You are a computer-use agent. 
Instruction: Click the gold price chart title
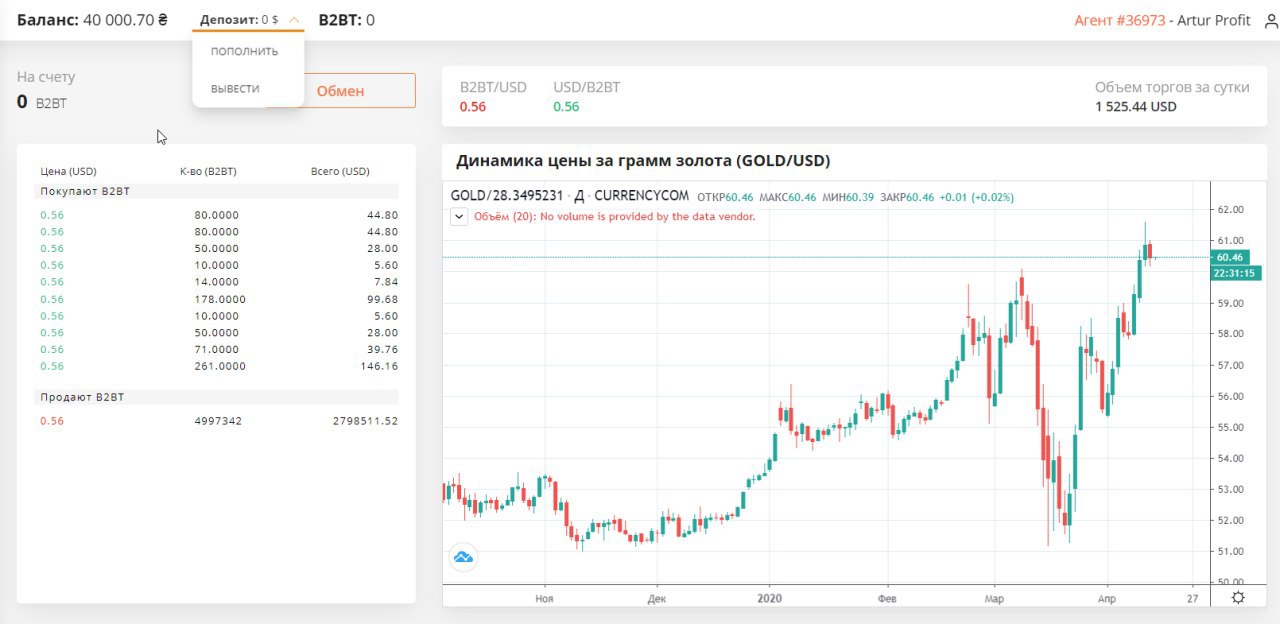643,161
